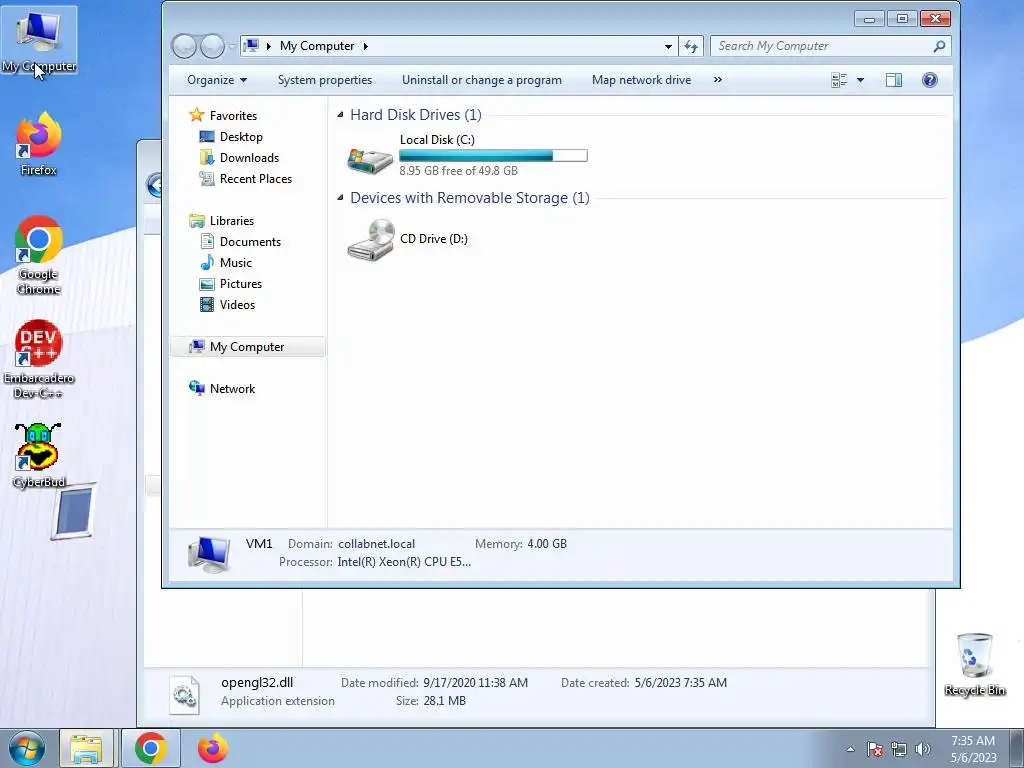Click the Local Disk (C:) drive icon
The image size is (1024, 768).
tap(370, 159)
